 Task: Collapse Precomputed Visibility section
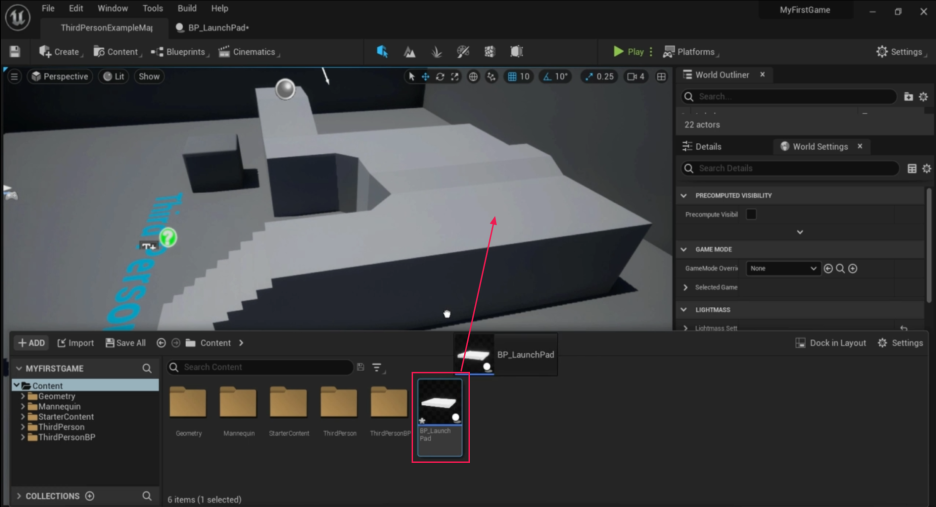683,195
